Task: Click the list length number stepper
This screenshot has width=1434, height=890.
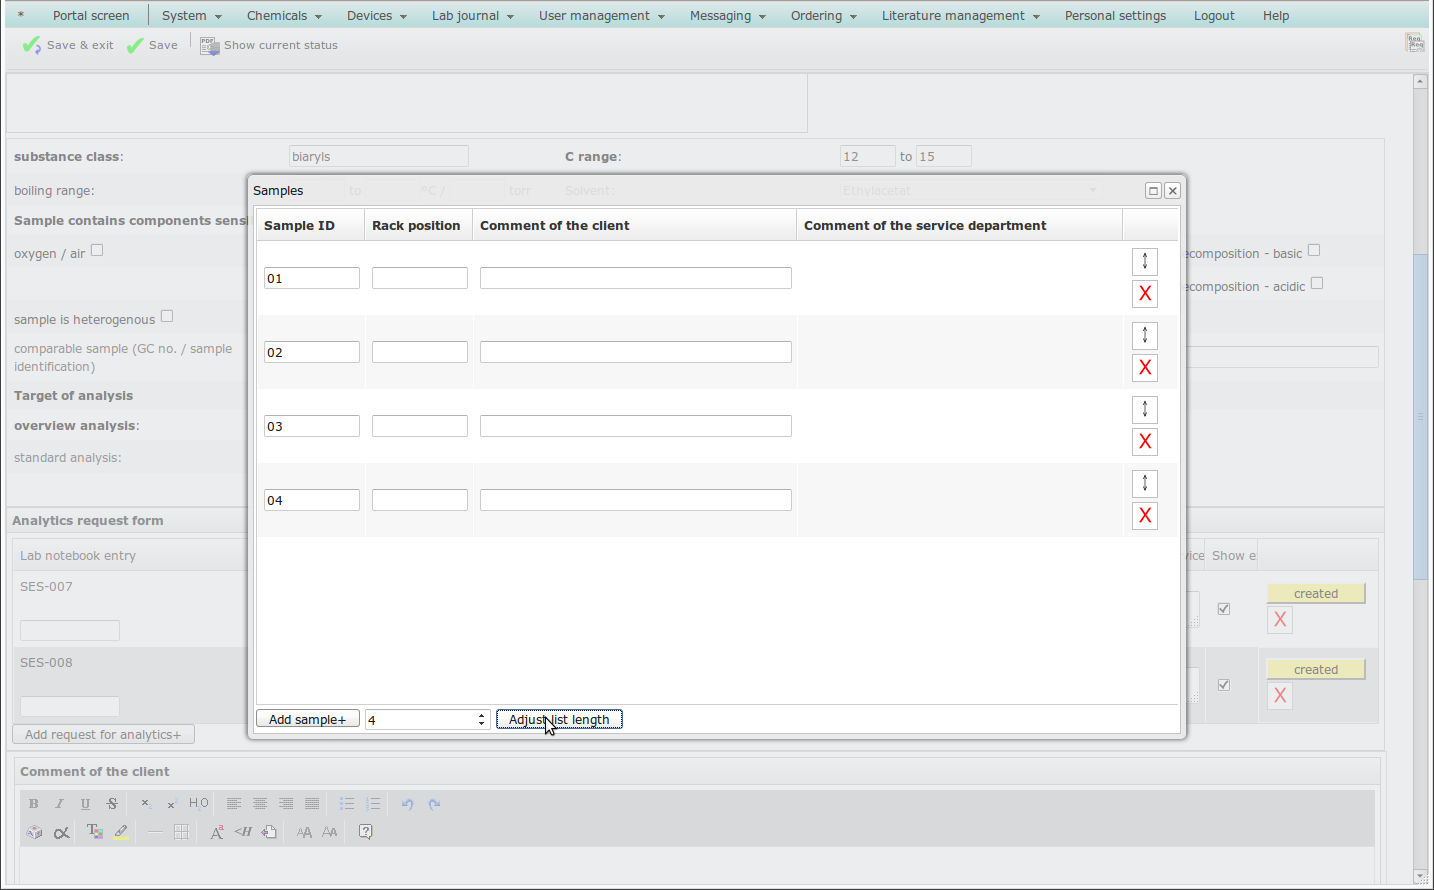Action: tap(481, 720)
